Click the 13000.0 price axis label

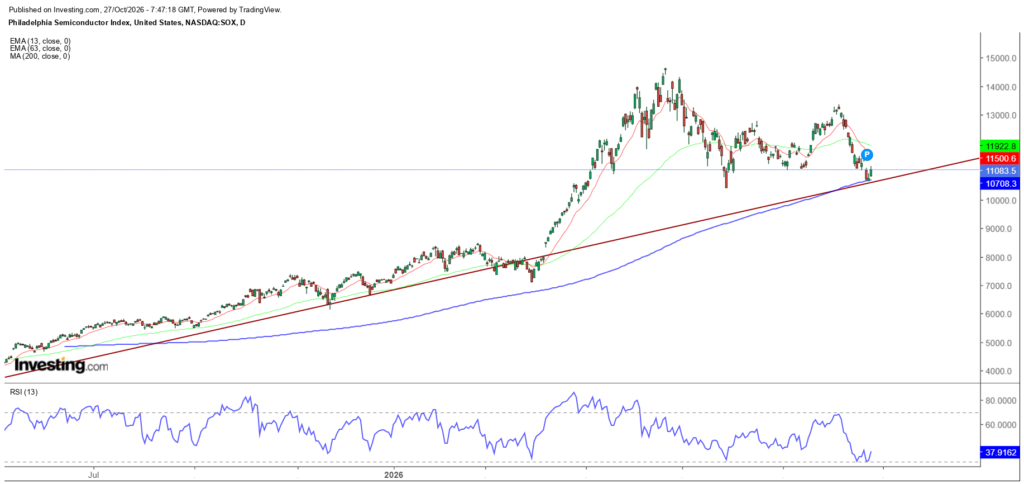(999, 116)
